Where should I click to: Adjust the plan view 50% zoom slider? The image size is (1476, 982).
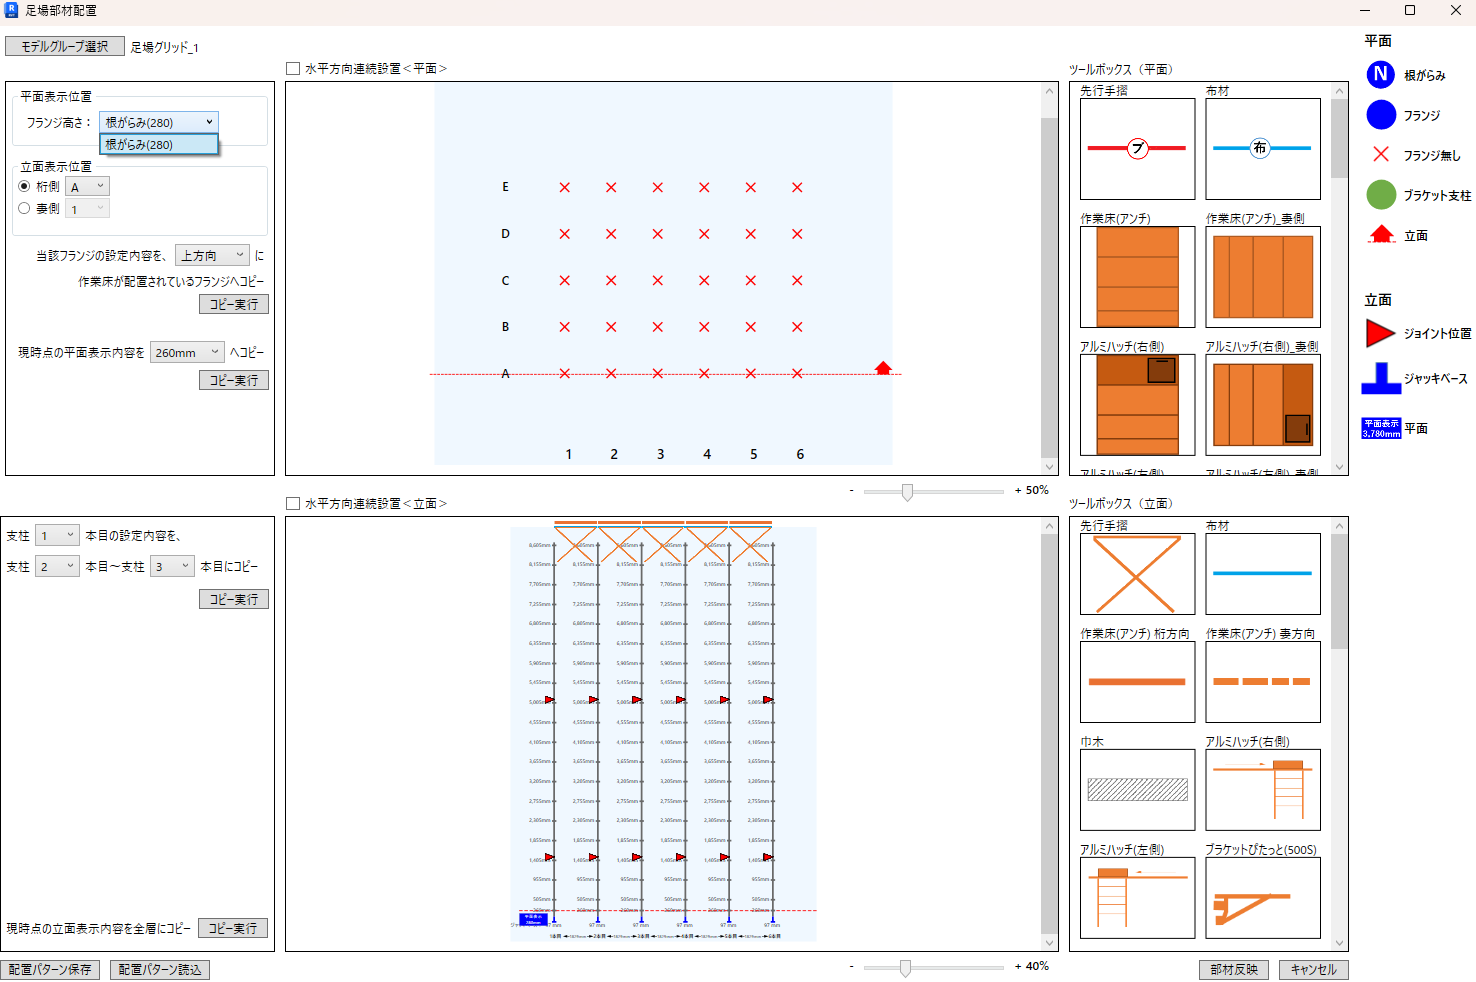click(x=907, y=492)
